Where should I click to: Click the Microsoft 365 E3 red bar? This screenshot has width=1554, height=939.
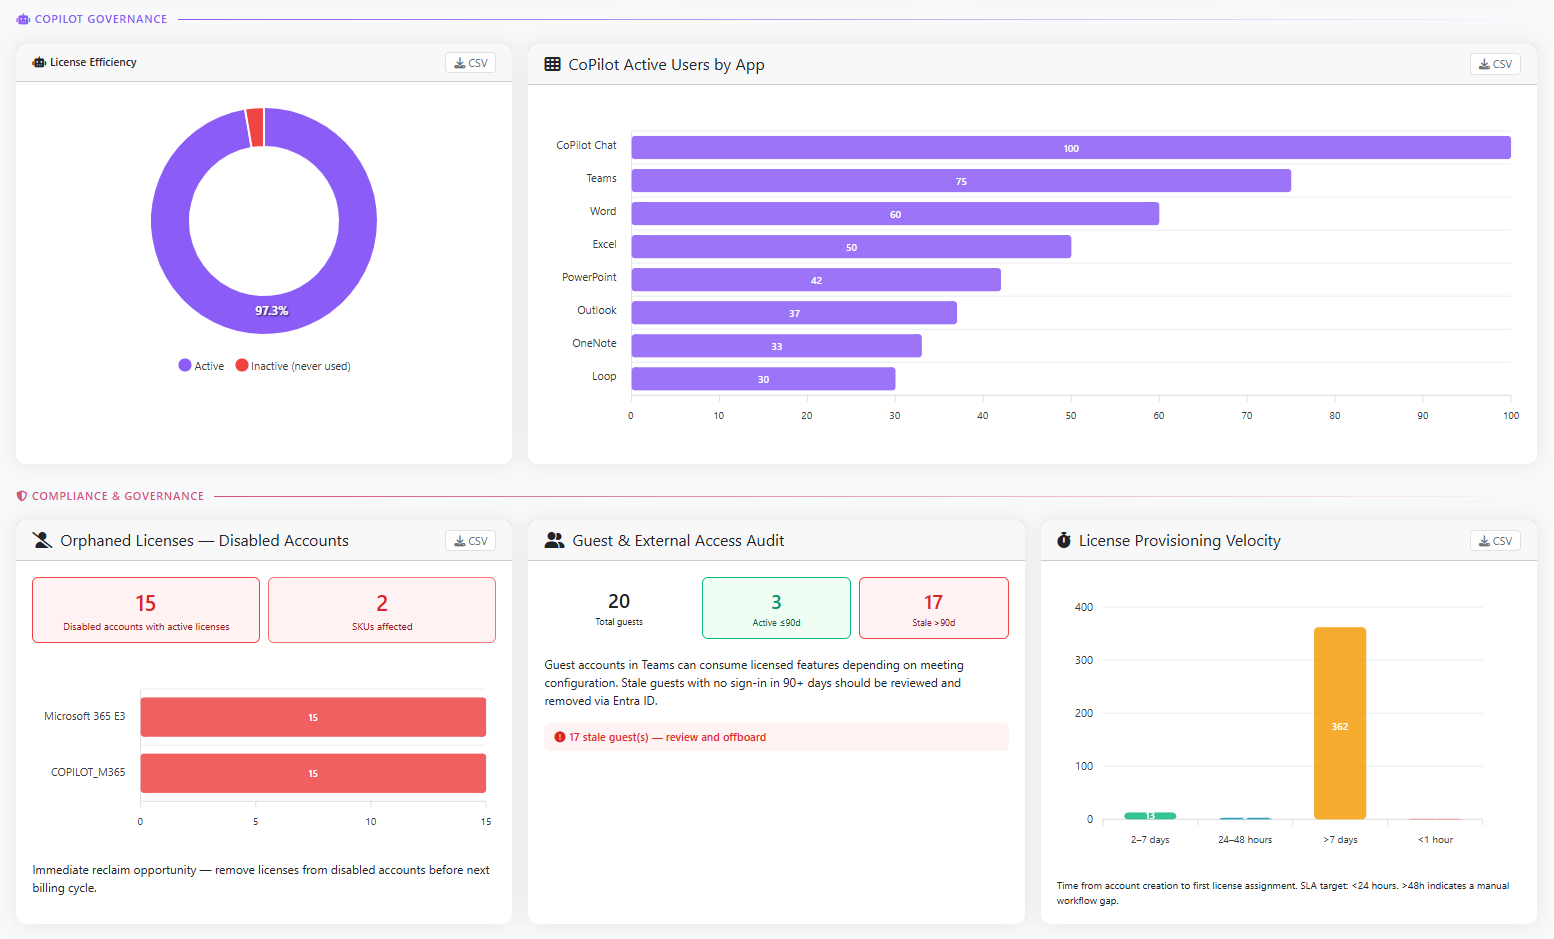point(313,717)
